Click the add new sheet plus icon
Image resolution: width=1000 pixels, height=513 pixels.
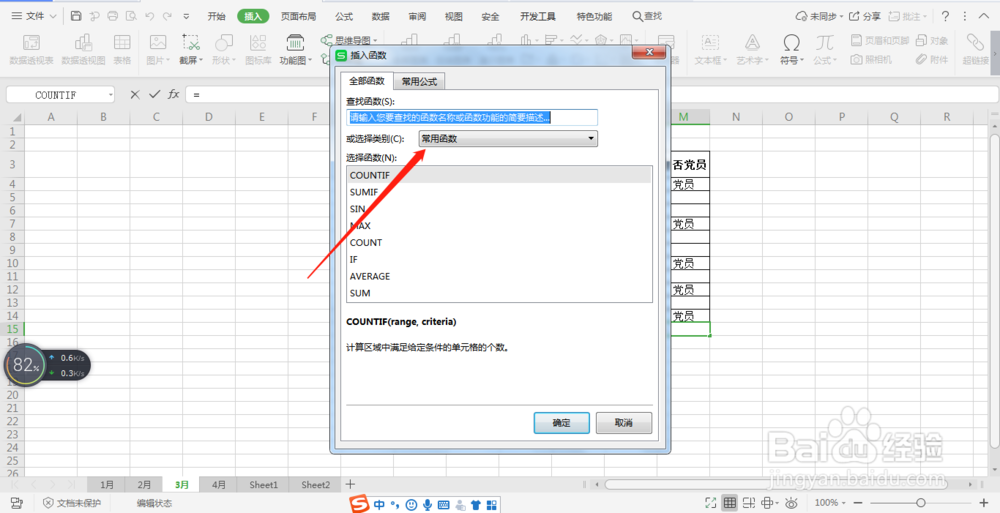point(349,484)
